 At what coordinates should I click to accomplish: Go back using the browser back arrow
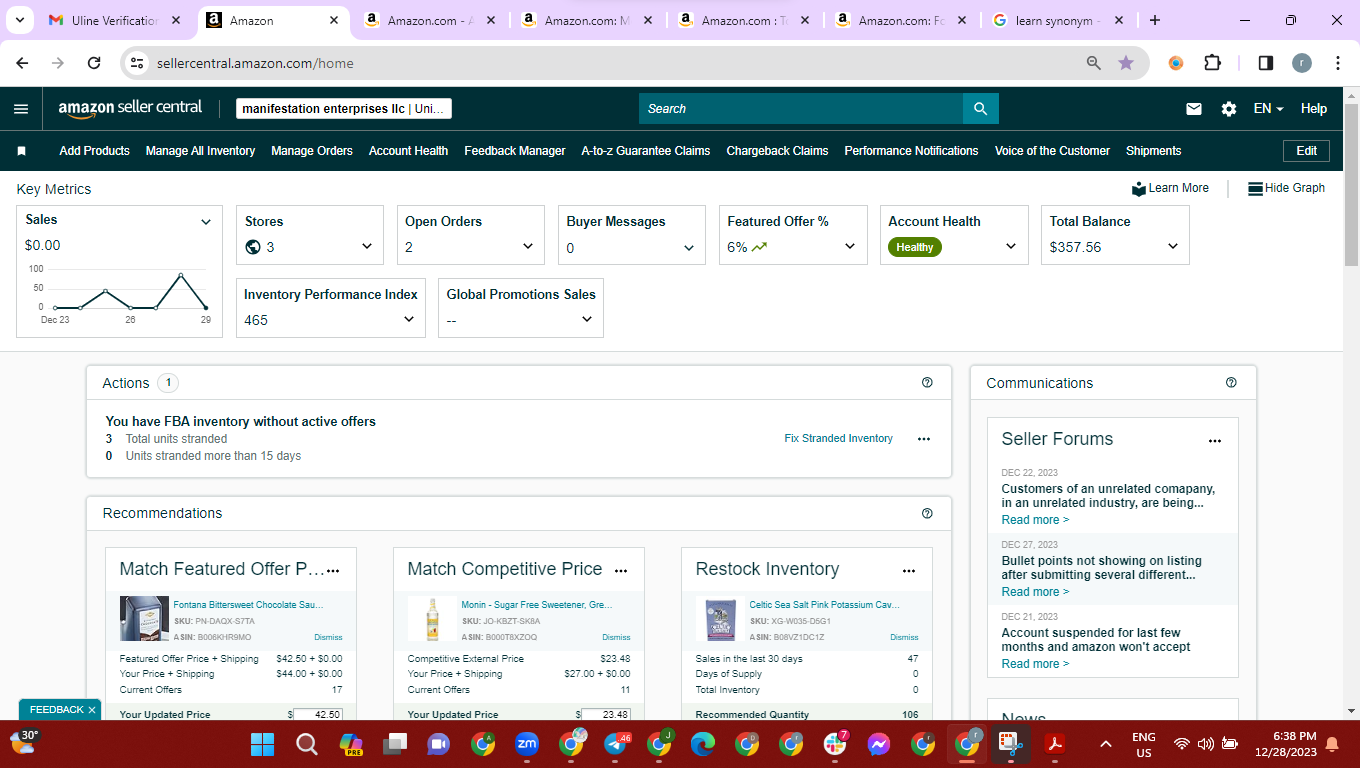(23, 63)
